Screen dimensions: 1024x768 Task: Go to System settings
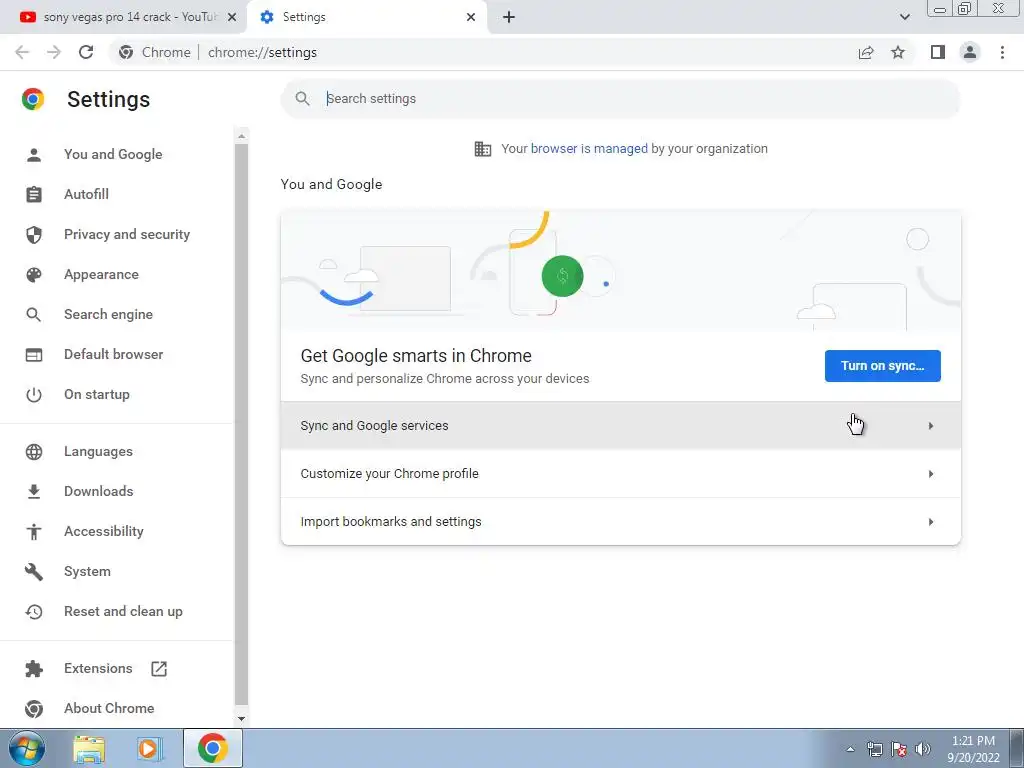pos(87,571)
